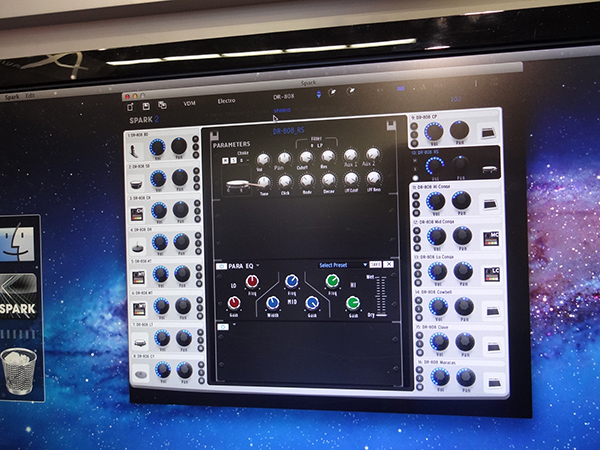Open effect type dropdown on empty slot
This screenshot has height=450, width=600.
pyautogui.click(x=234, y=325)
